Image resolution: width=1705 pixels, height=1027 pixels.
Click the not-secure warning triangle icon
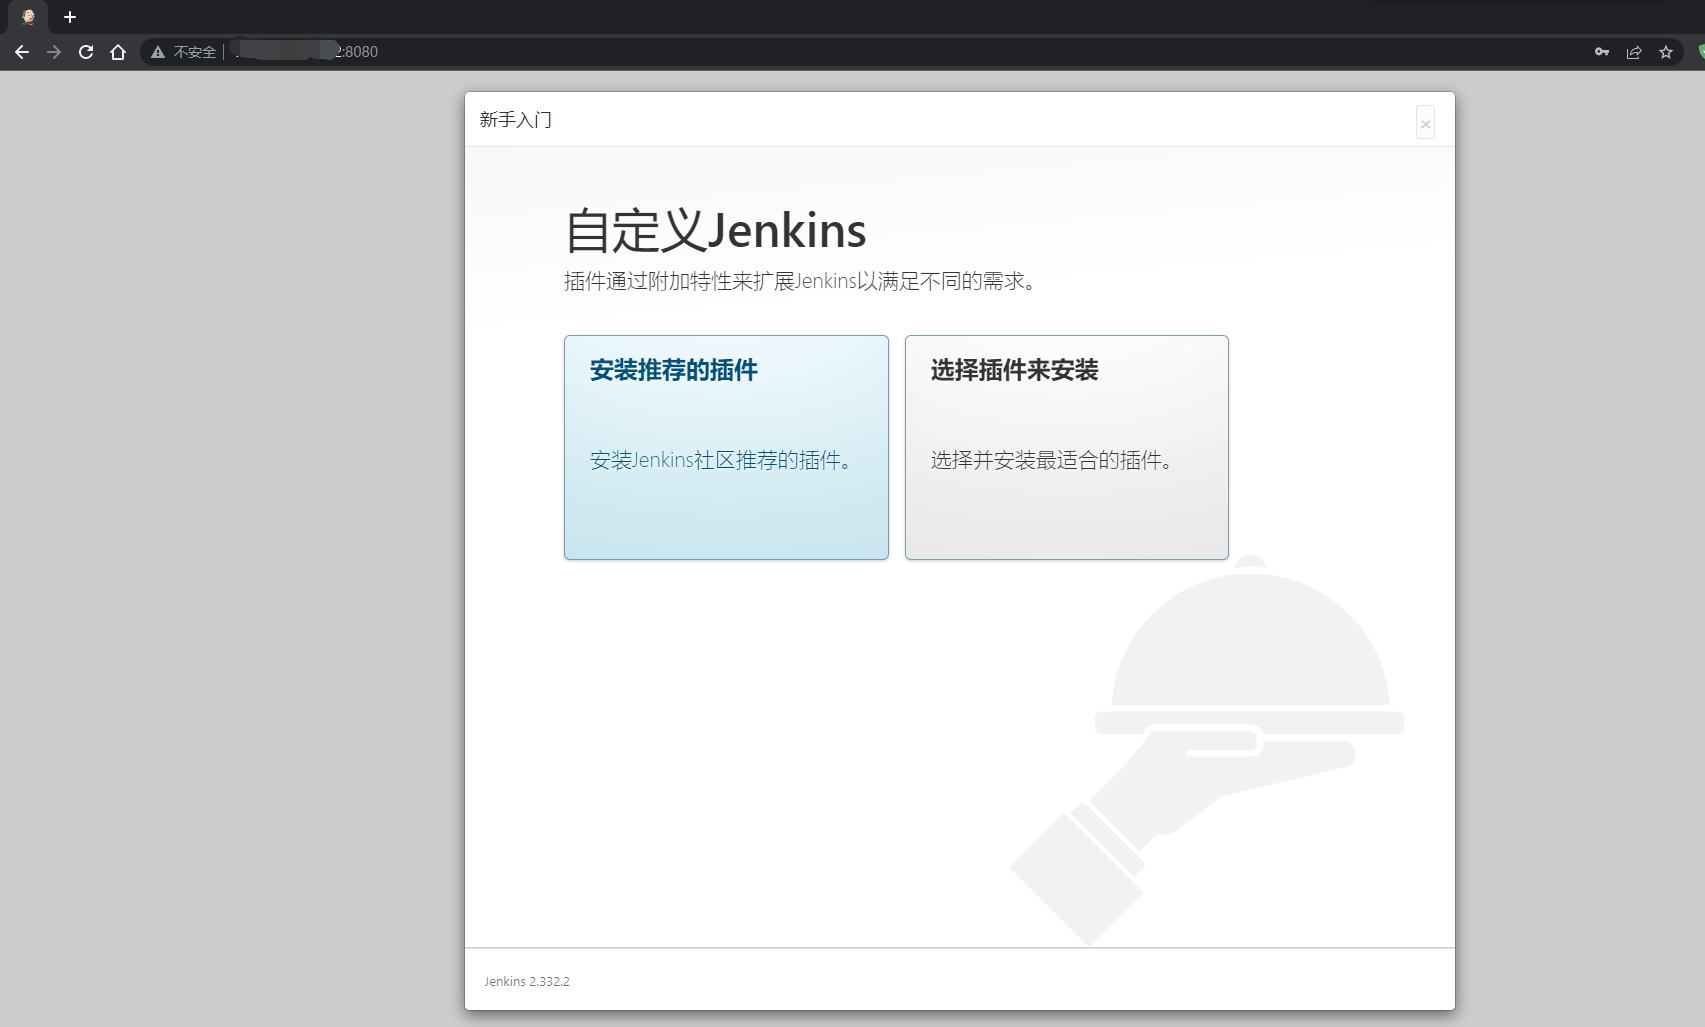click(x=158, y=52)
